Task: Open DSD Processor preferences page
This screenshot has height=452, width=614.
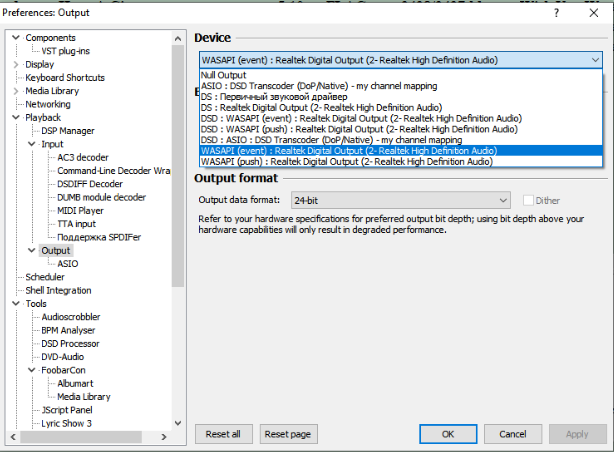Action: tap(70, 344)
